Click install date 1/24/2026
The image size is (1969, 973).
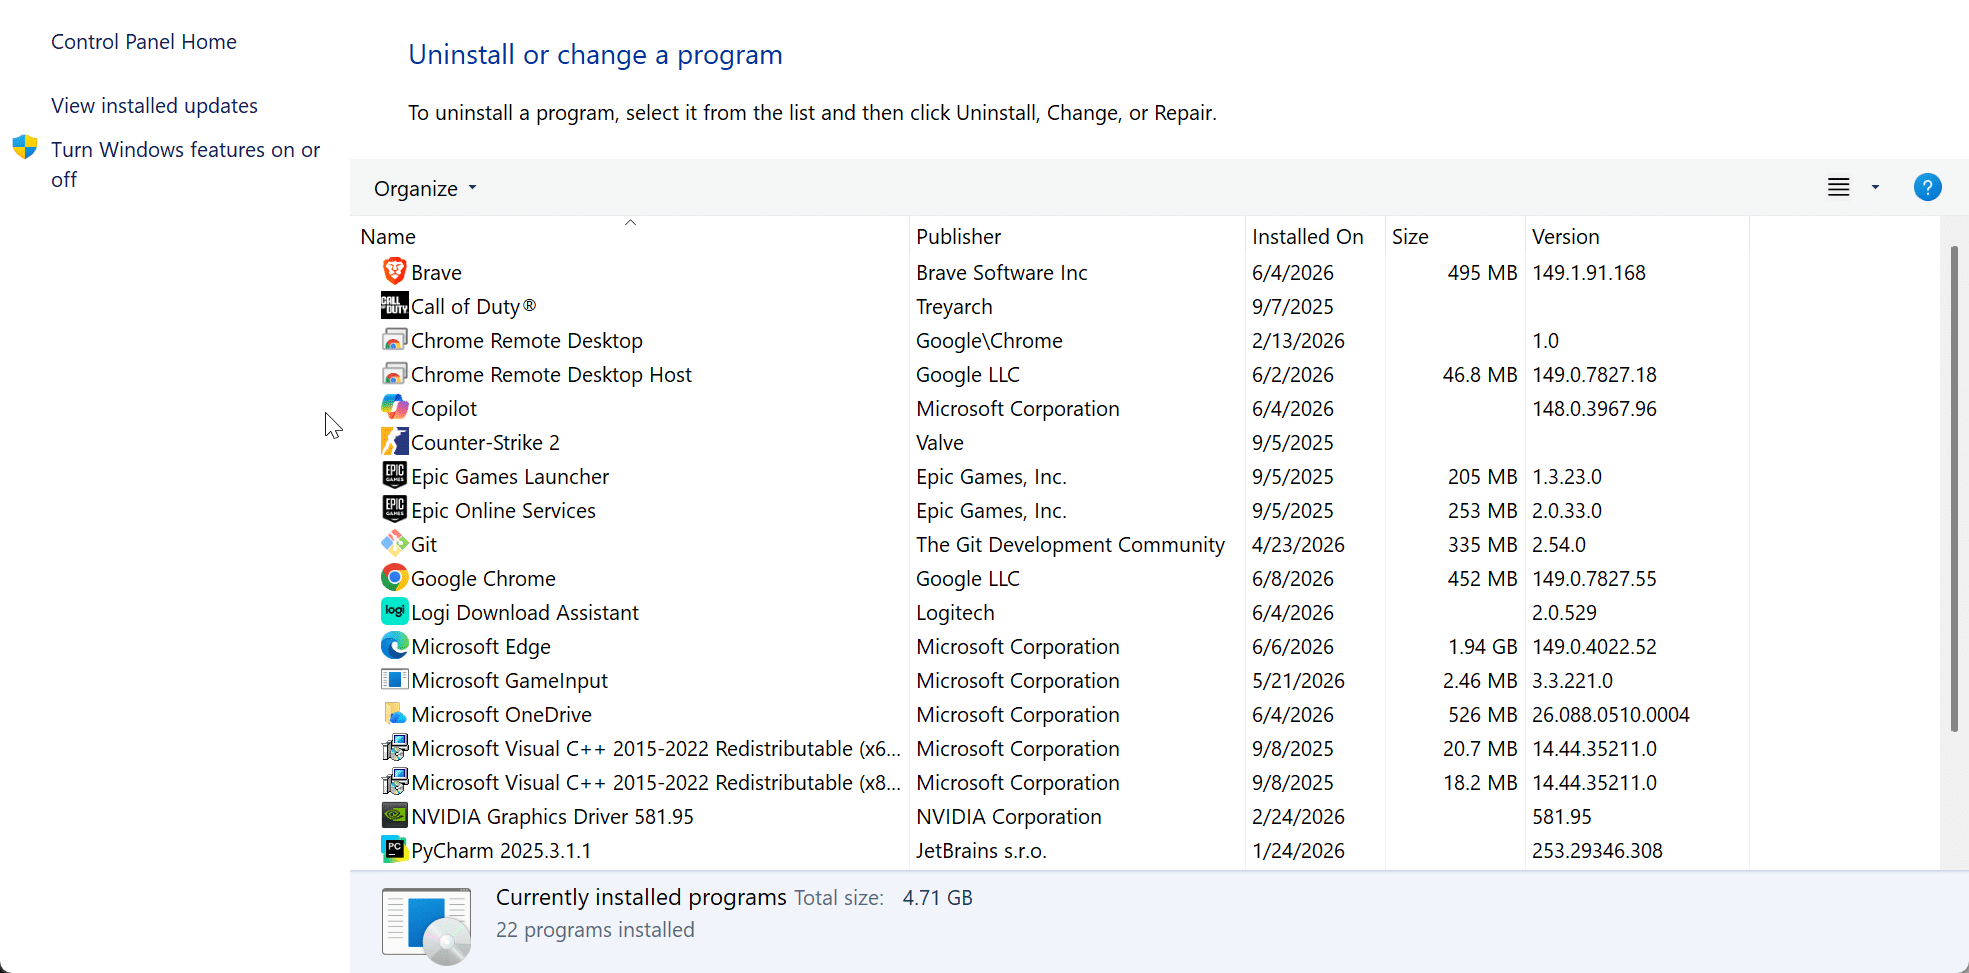[1298, 851]
